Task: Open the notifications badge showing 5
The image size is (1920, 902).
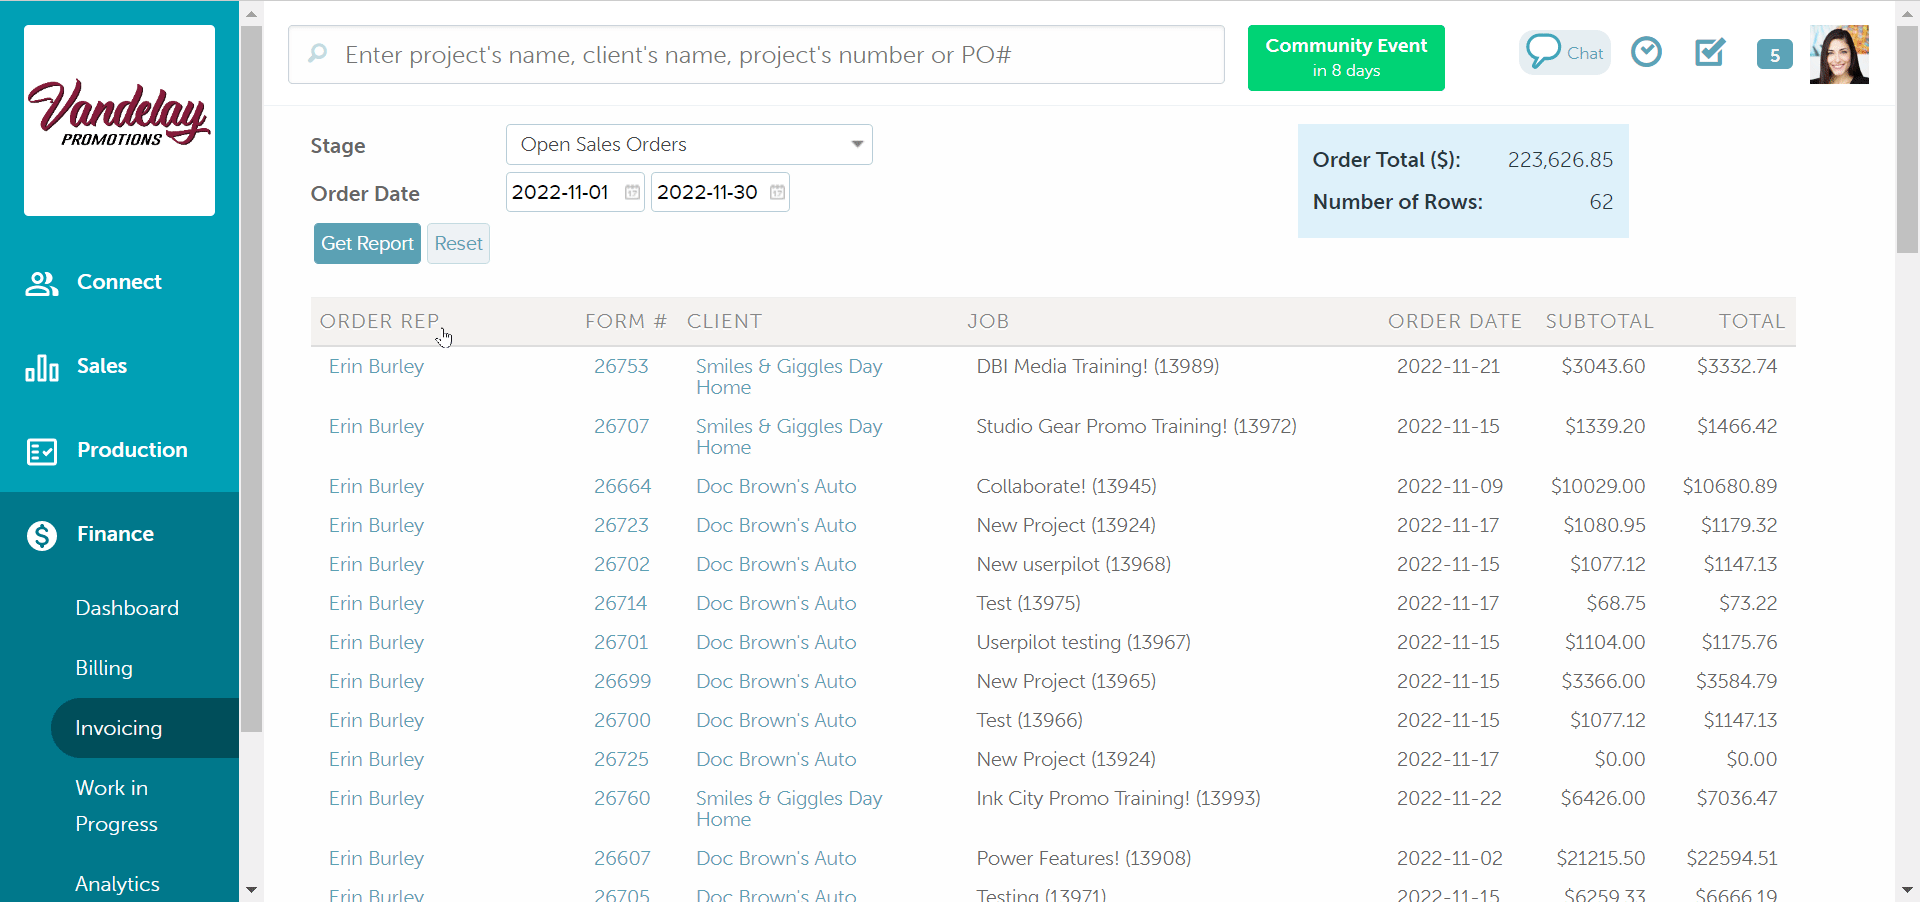Action: tap(1774, 55)
